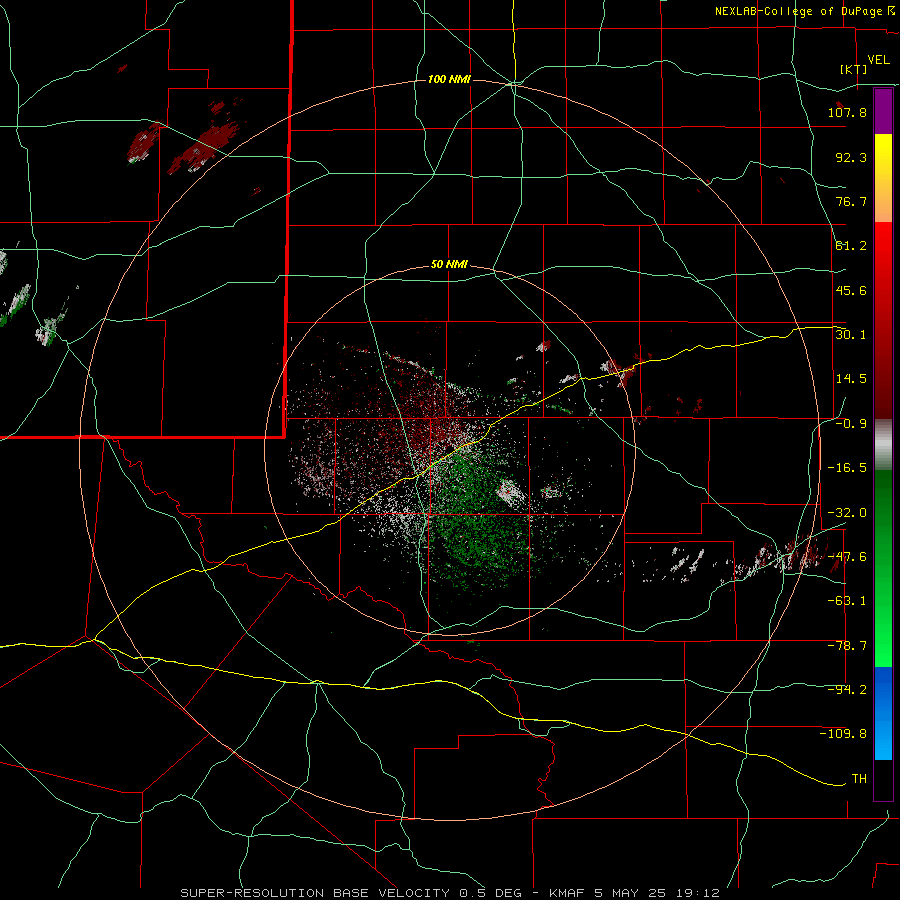Viewport: 900px width, 900px height.
Task: Select the -16.5 legend value
Action: tap(847, 468)
